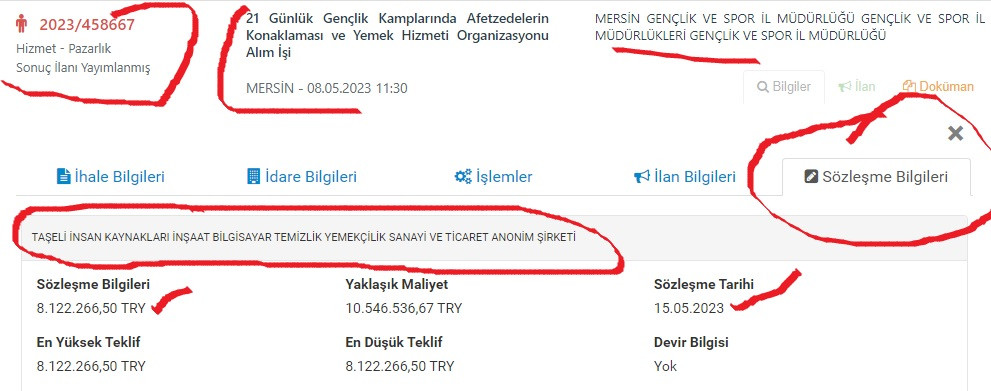
Task: Click the documents icon on Doküman button
Action: [909, 86]
